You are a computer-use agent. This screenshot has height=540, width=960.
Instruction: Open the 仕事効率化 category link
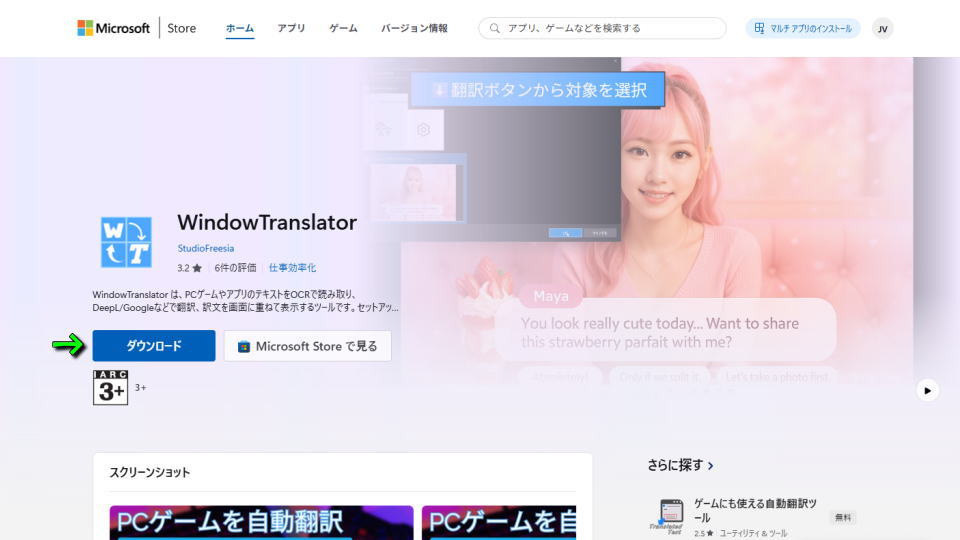(292, 268)
